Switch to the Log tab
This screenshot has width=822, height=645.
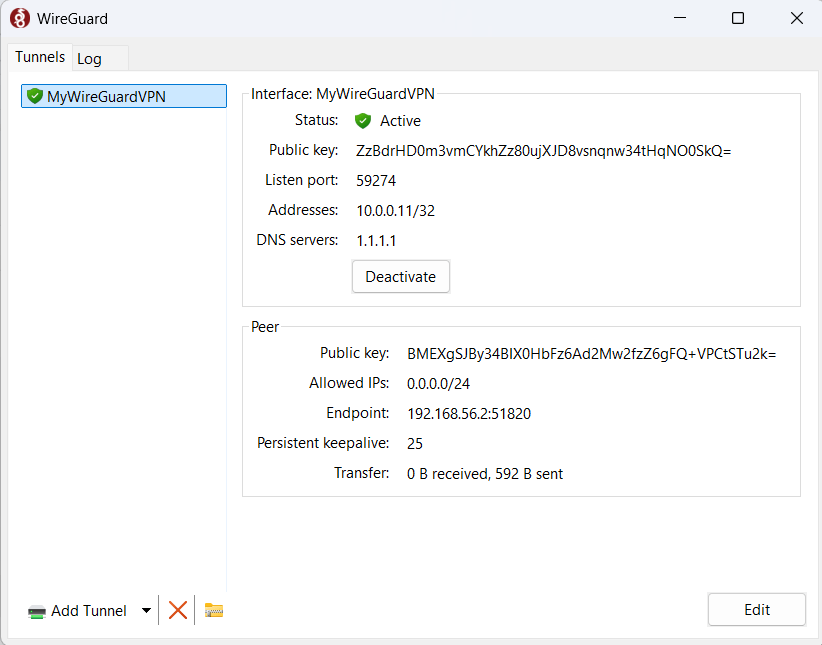[x=90, y=59]
